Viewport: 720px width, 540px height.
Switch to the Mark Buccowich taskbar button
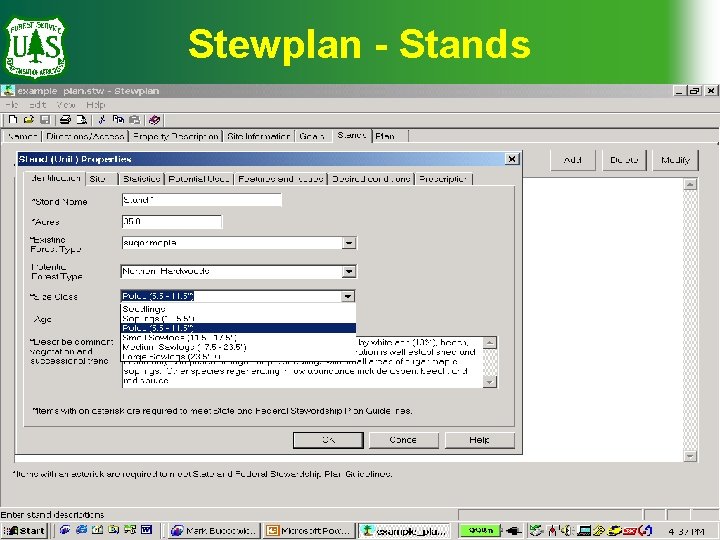pyautogui.click(x=214, y=530)
